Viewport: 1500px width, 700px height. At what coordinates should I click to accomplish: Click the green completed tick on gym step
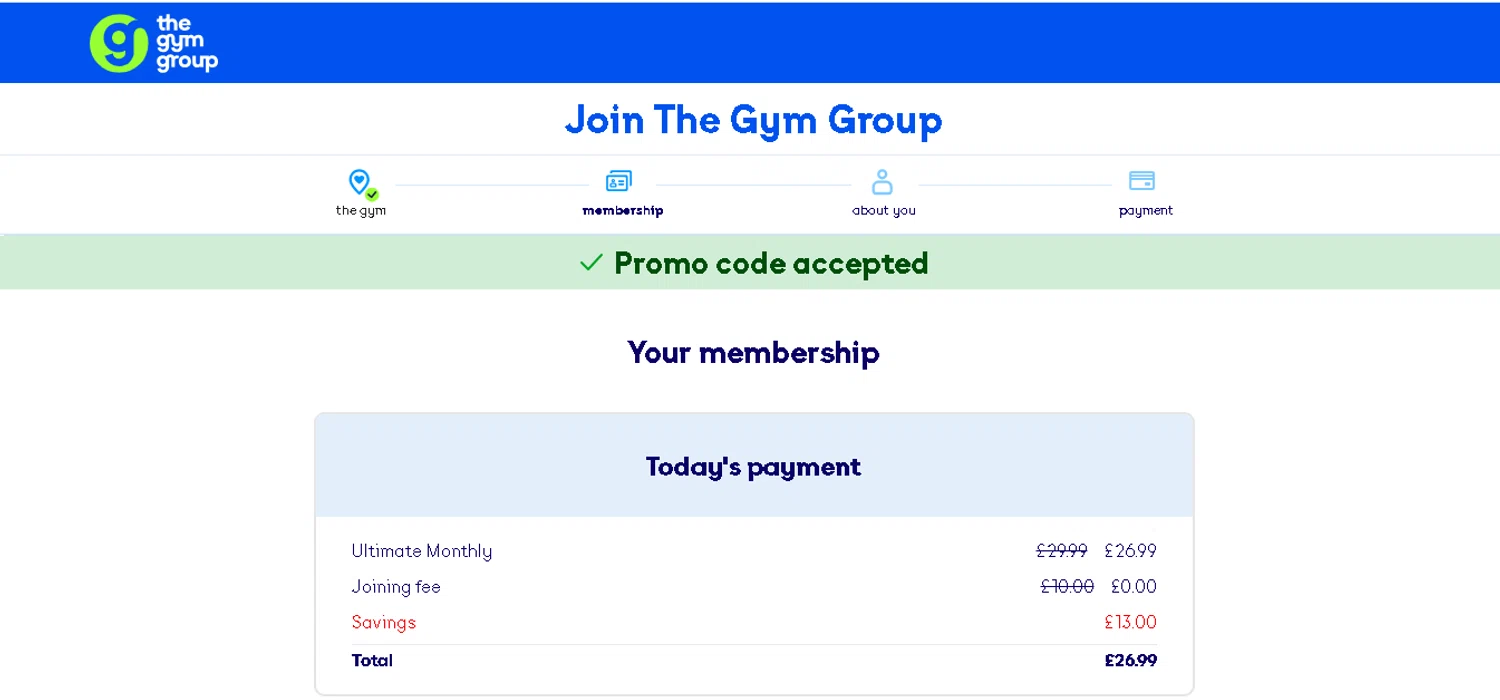pos(372,195)
